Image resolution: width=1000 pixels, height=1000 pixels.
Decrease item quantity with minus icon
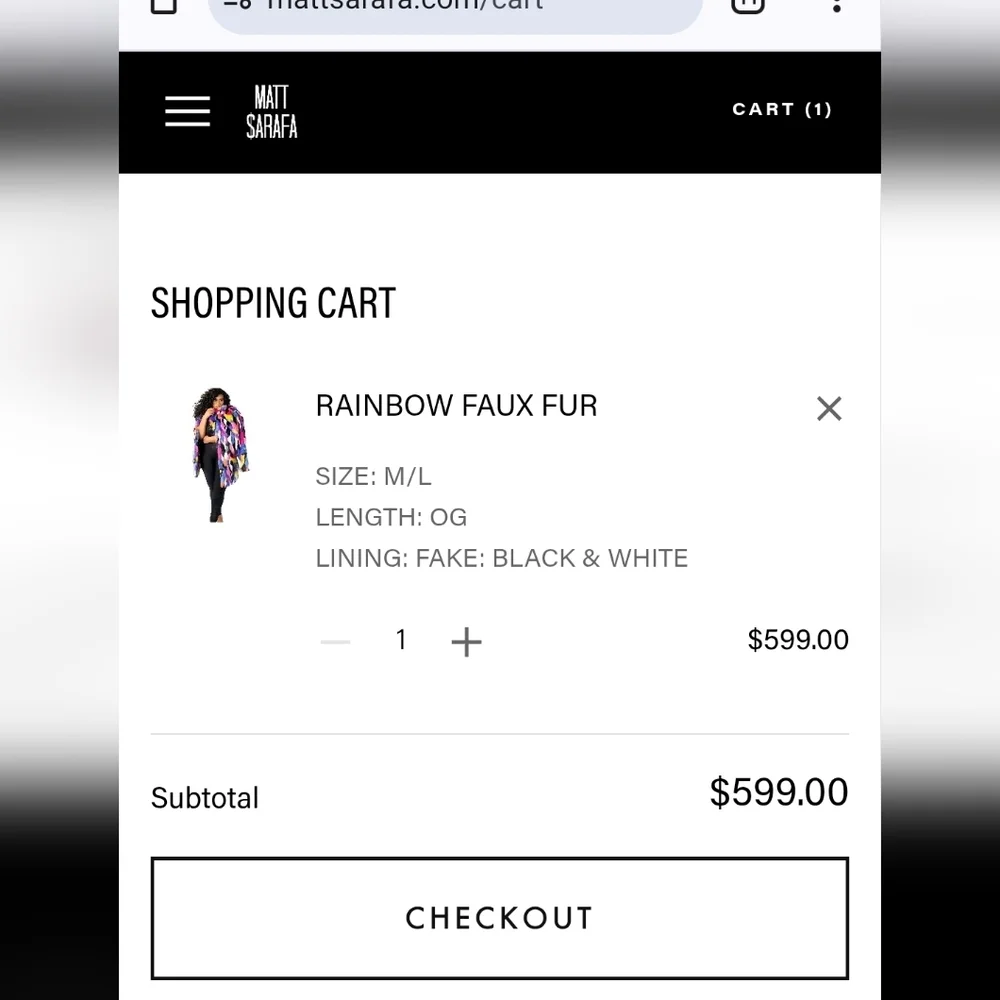[x=335, y=641]
